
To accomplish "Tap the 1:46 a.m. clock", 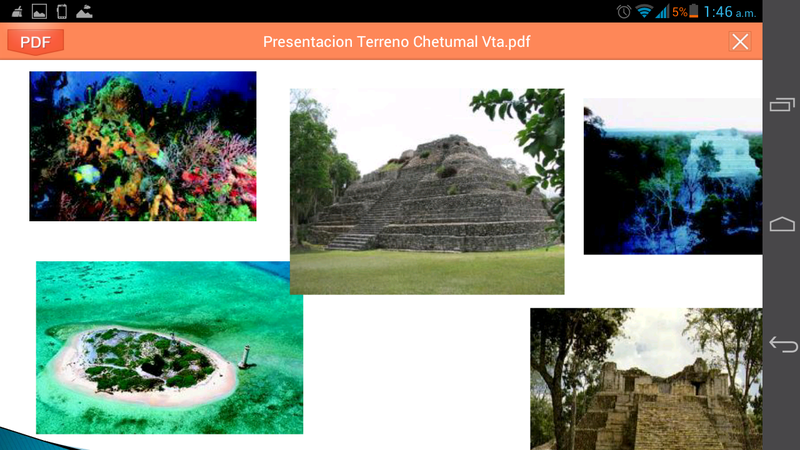I will [731, 11].
